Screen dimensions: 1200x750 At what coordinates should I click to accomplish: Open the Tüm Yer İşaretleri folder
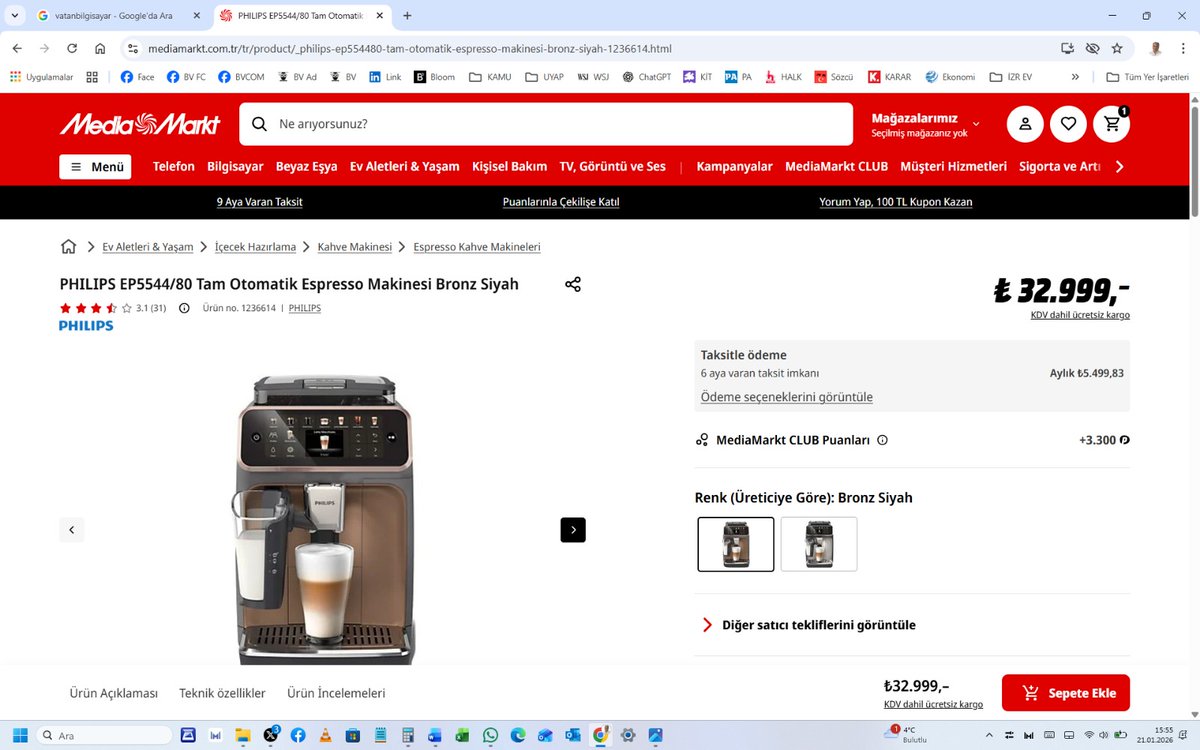coord(1147,77)
